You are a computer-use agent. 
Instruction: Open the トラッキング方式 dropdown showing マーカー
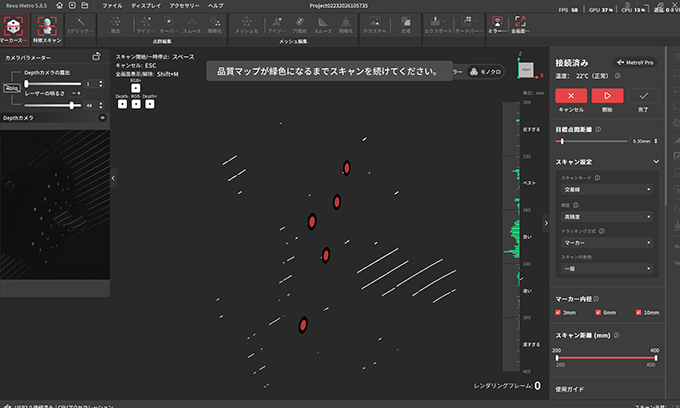coord(606,242)
